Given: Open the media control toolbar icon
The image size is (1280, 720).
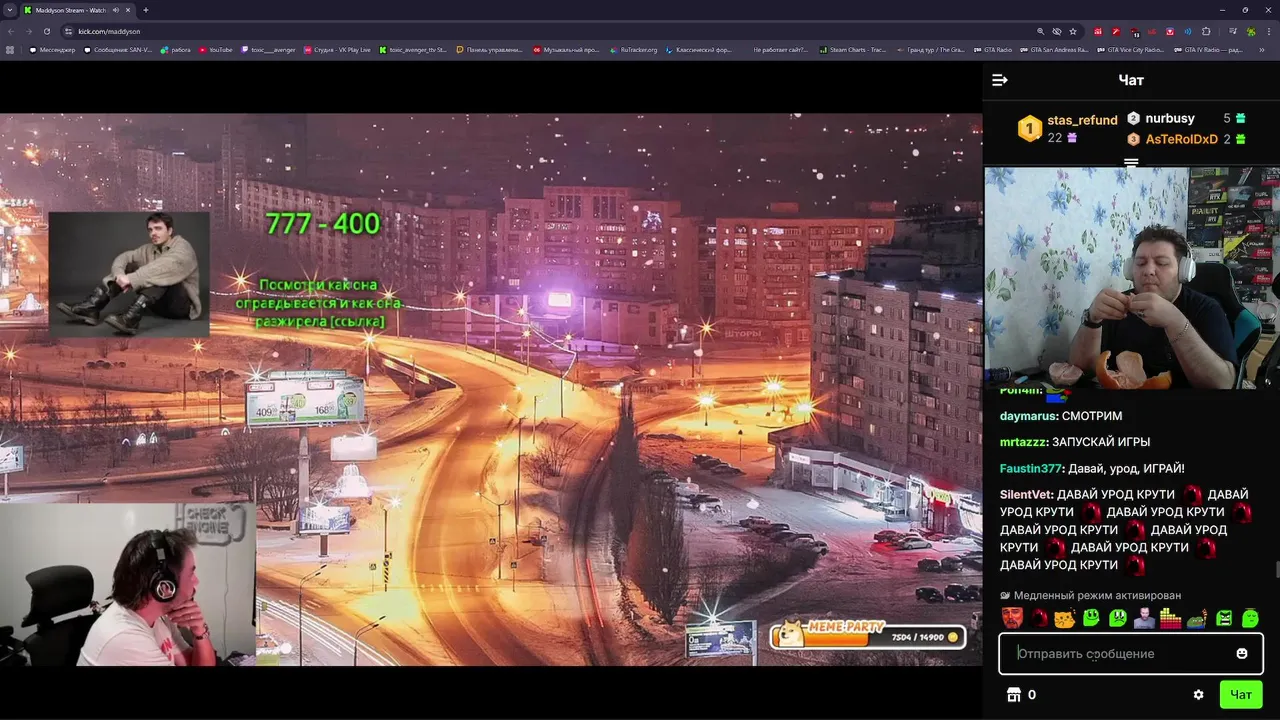Looking at the screenshot, I should [1233, 31].
